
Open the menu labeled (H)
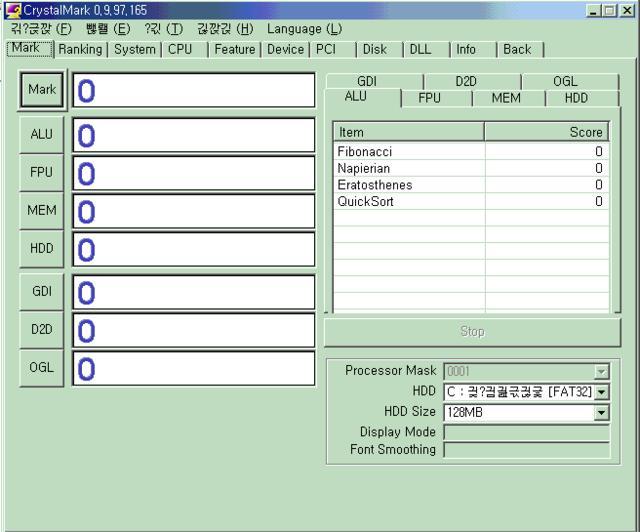[225, 29]
